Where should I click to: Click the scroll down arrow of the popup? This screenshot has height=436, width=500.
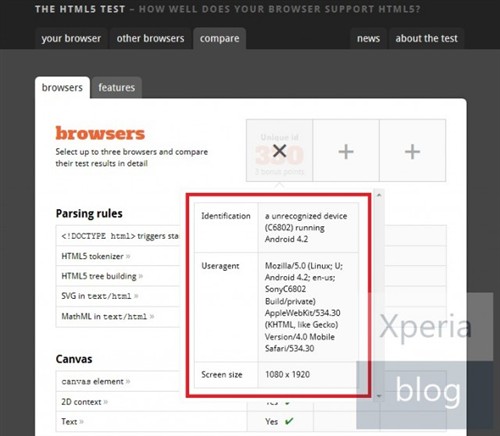tap(379, 396)
